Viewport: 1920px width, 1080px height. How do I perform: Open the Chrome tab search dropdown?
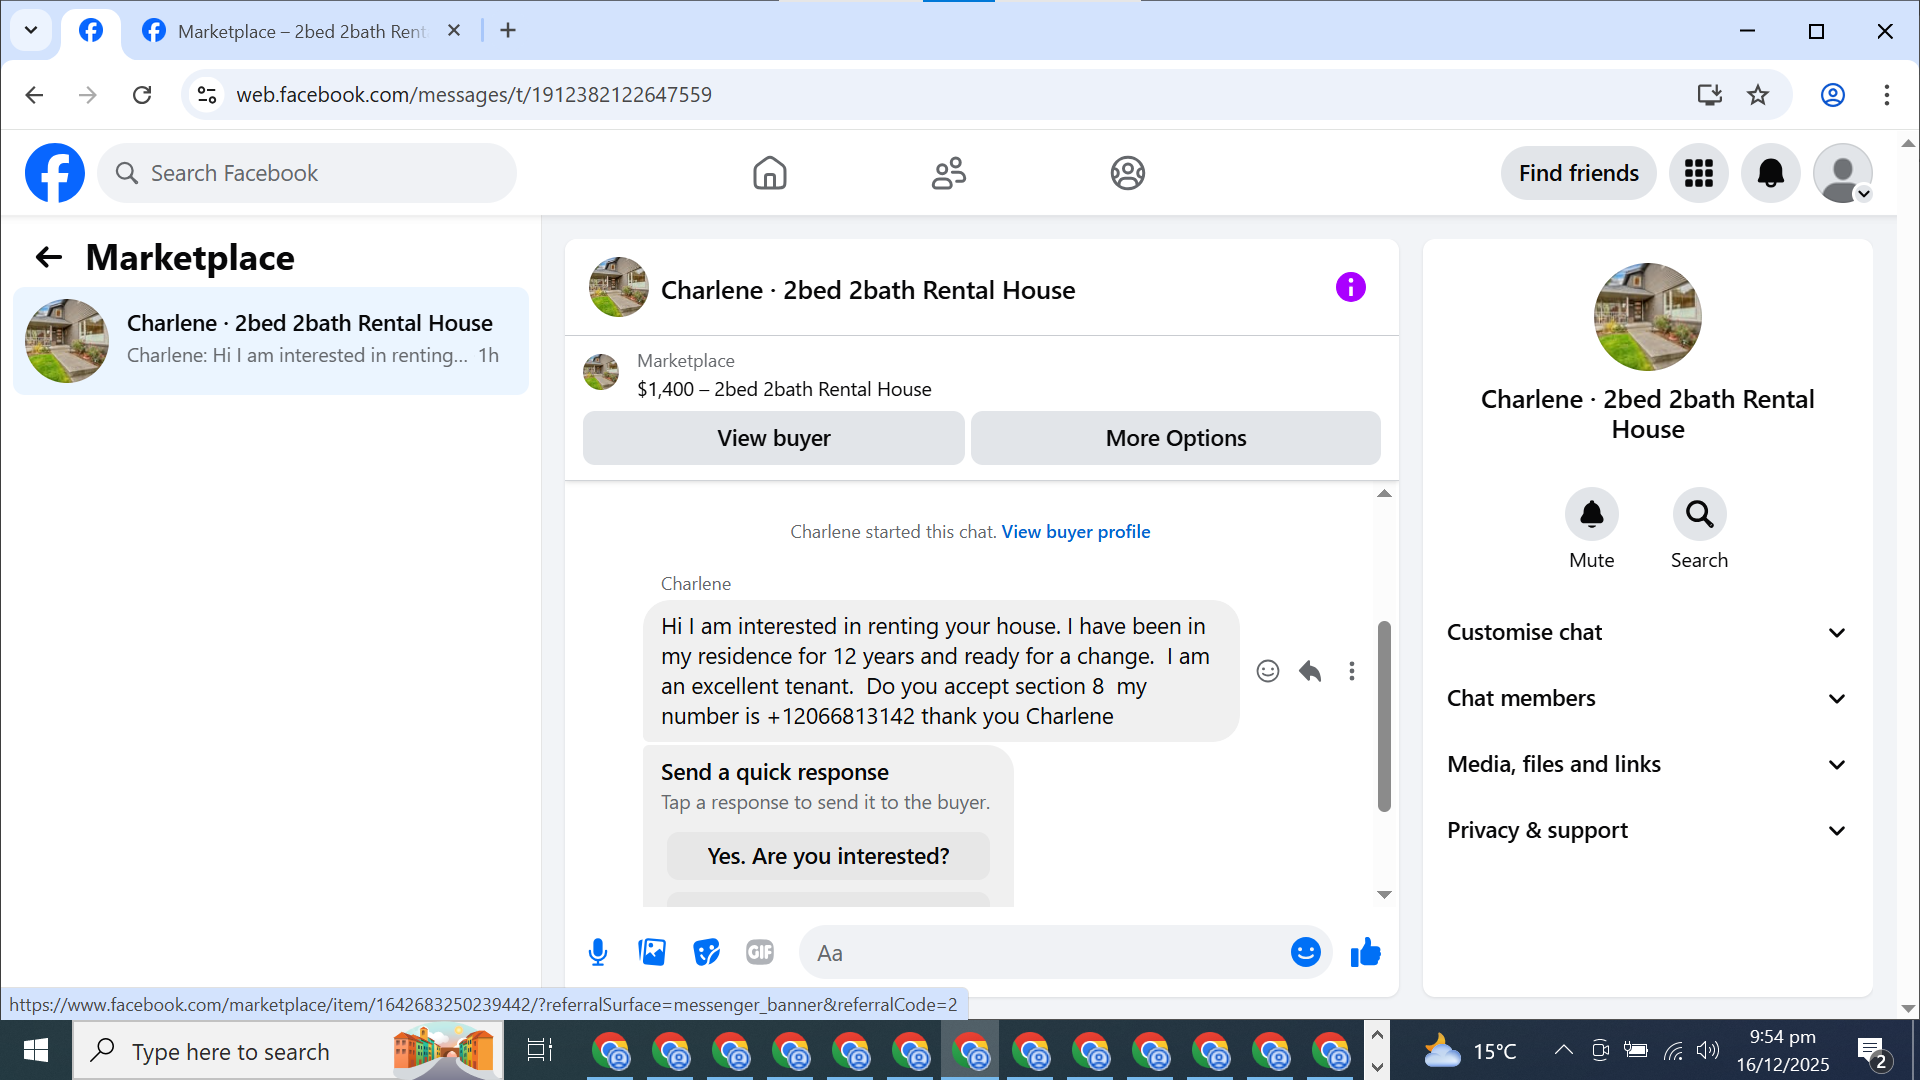[x=31, y=30]
